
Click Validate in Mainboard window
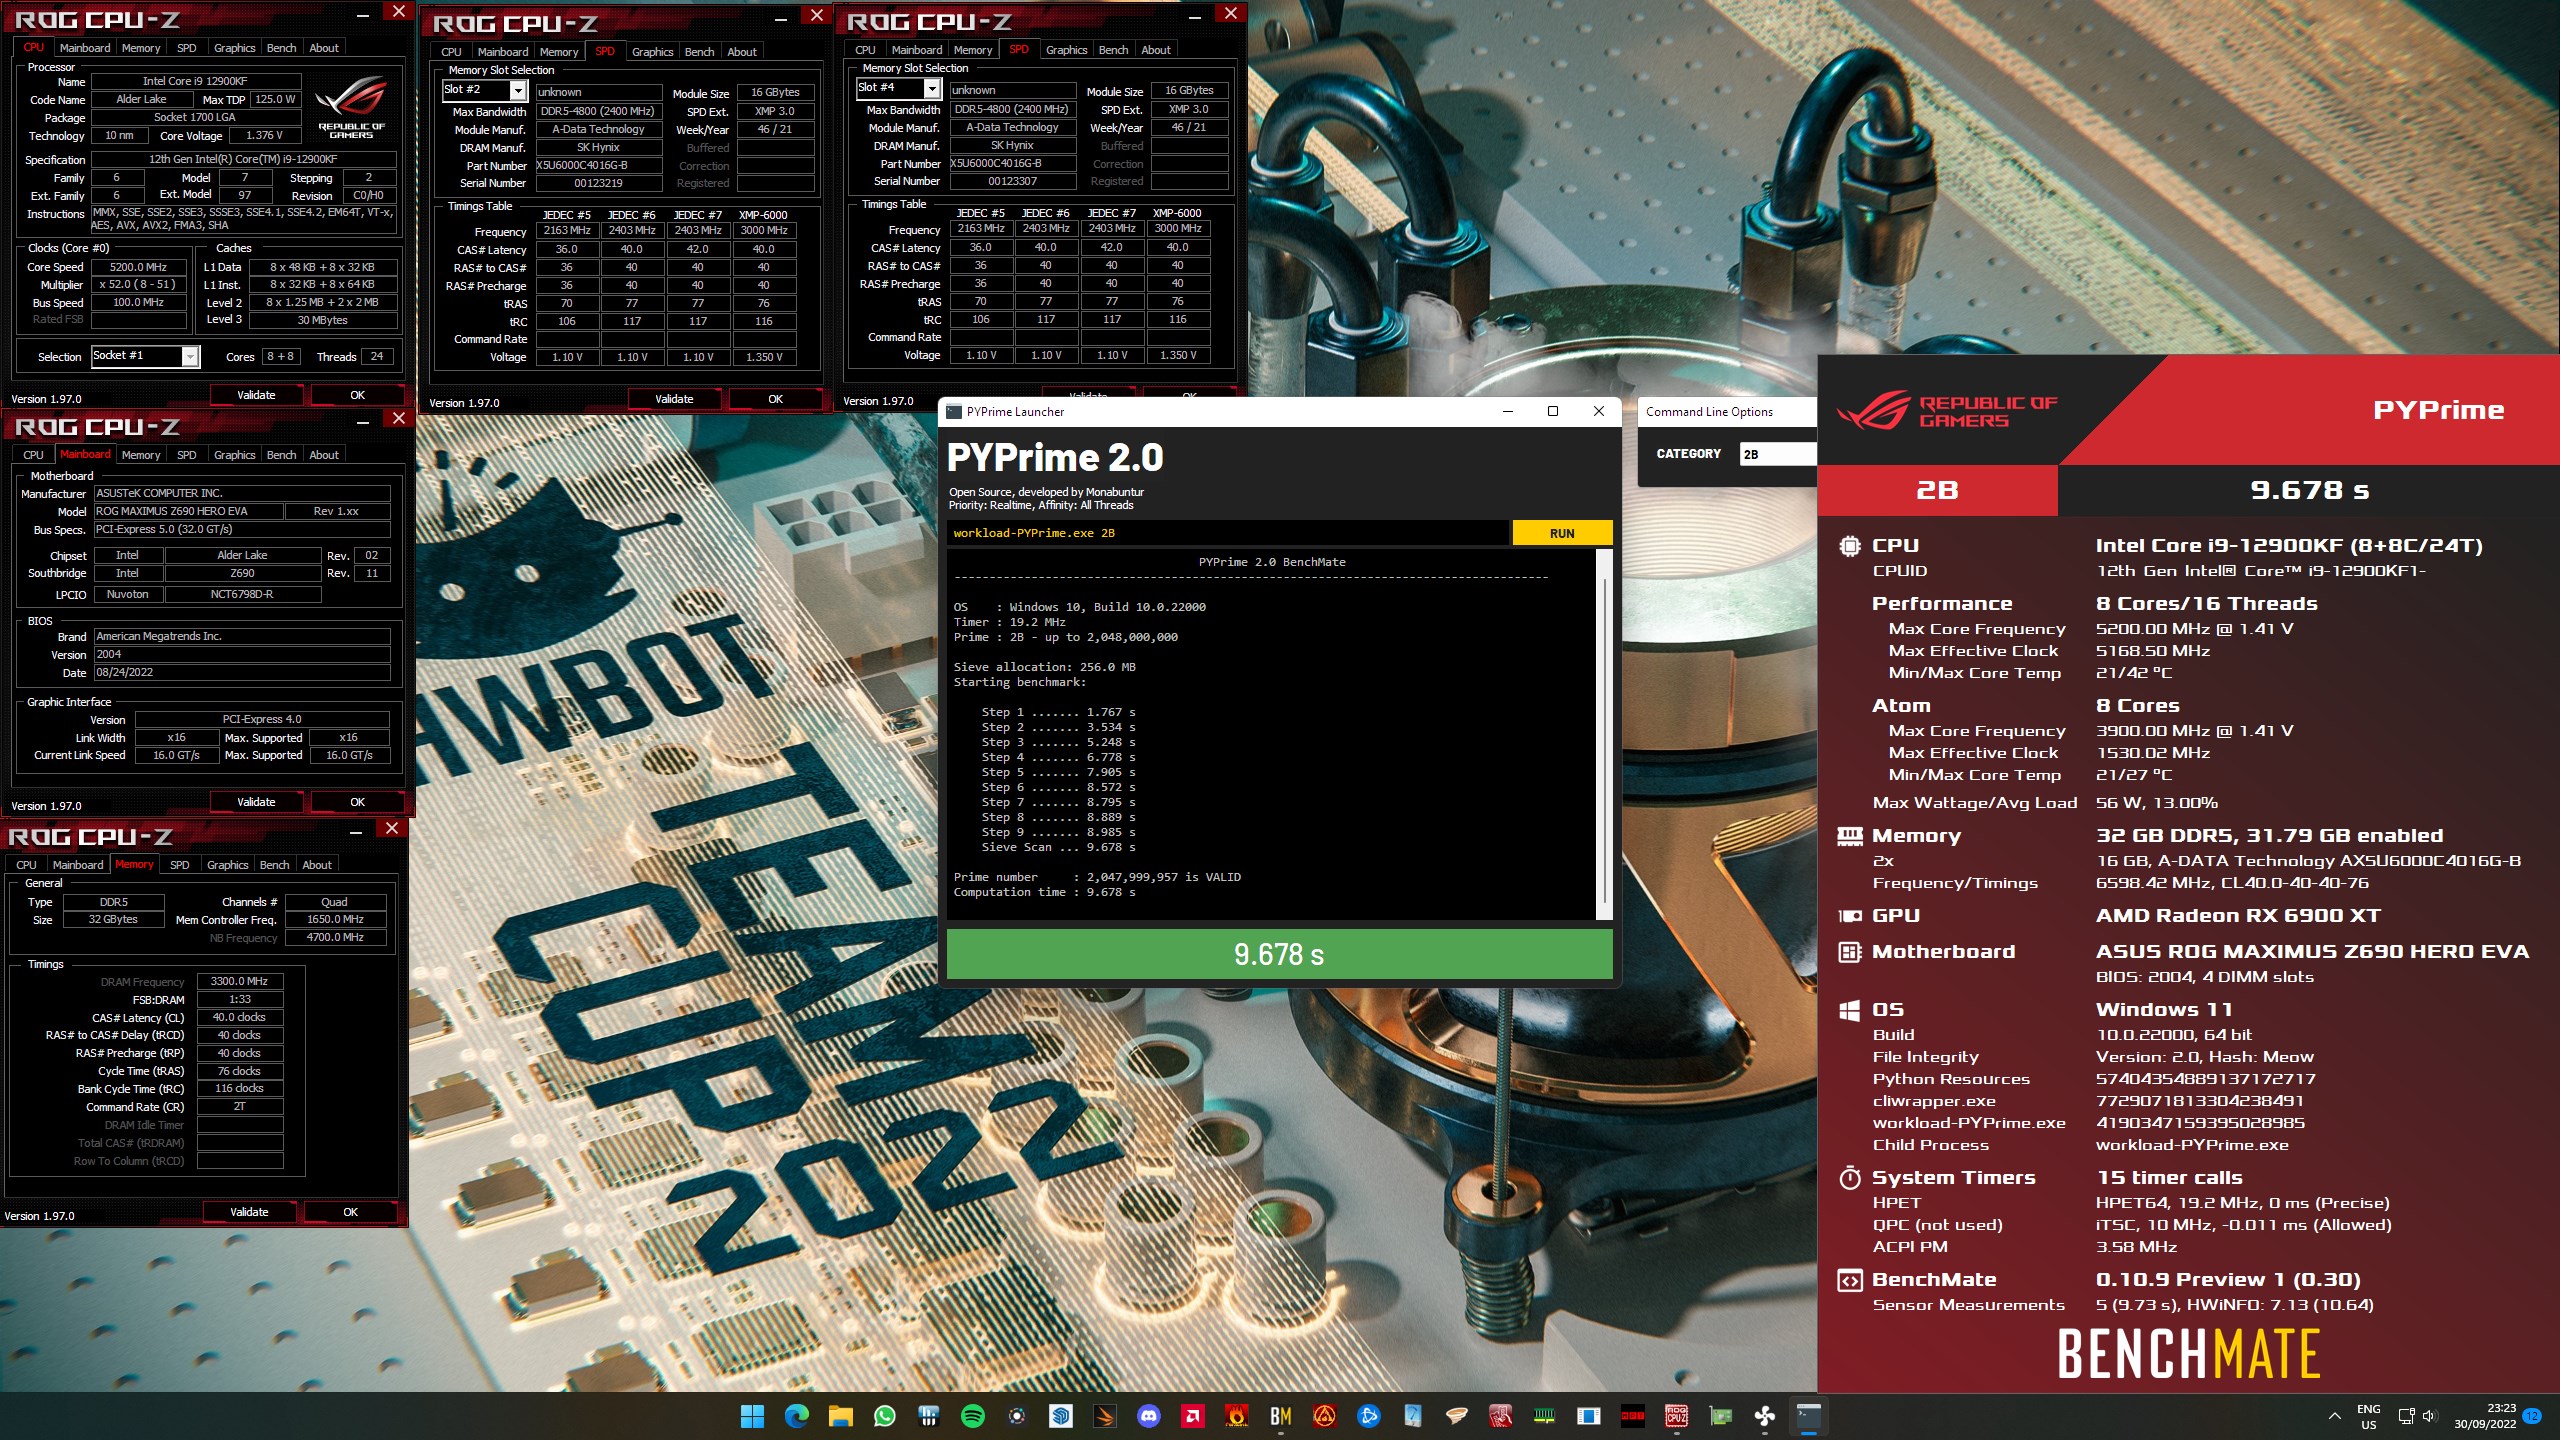256,802
